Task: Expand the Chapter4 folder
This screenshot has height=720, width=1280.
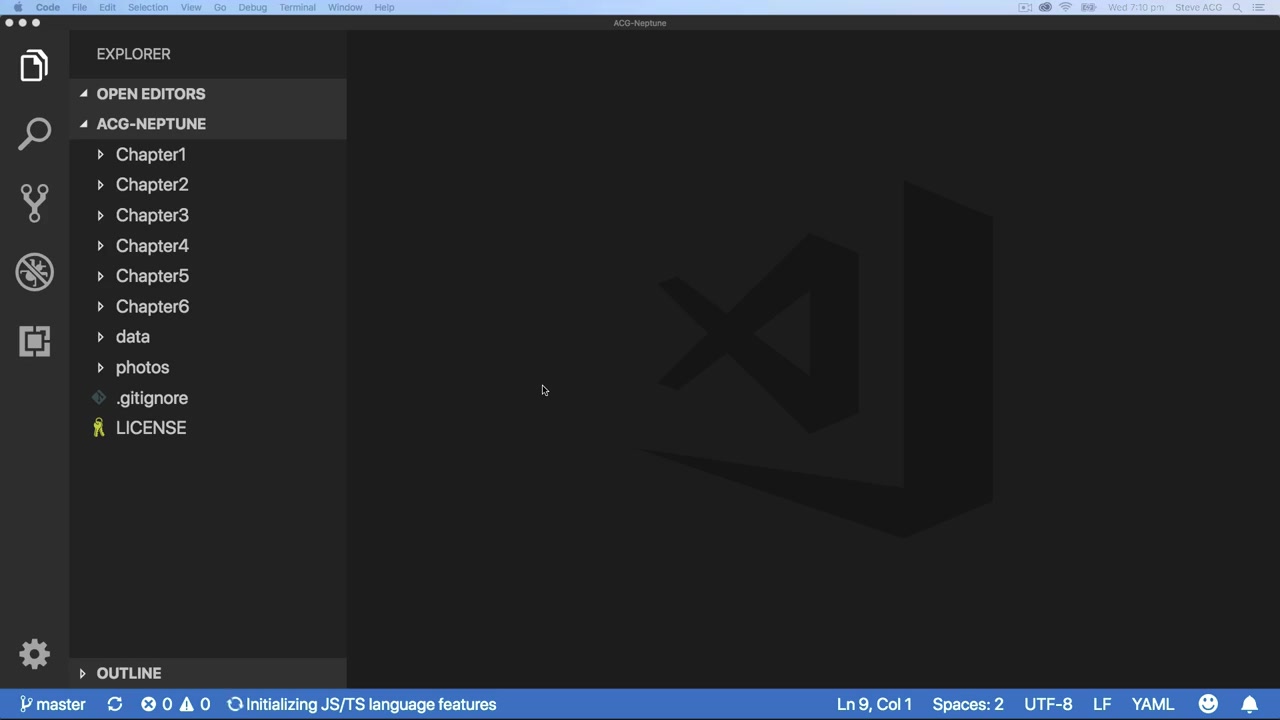Action: pos(100,246)
